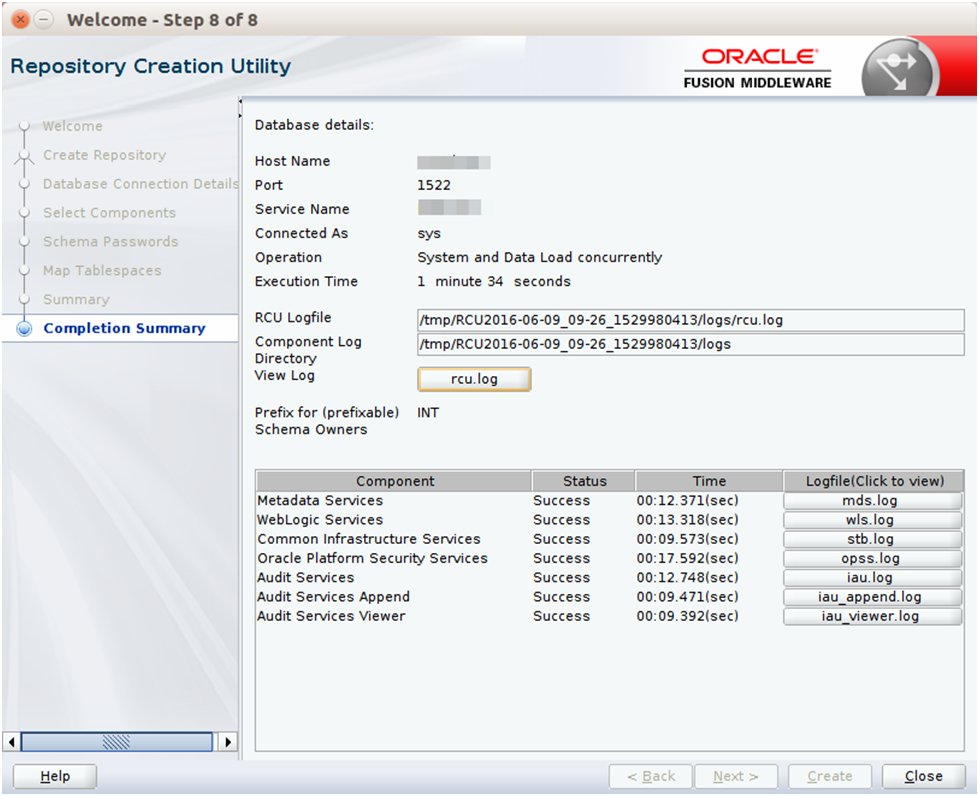Select the Completion Summary step

[124, 328]
